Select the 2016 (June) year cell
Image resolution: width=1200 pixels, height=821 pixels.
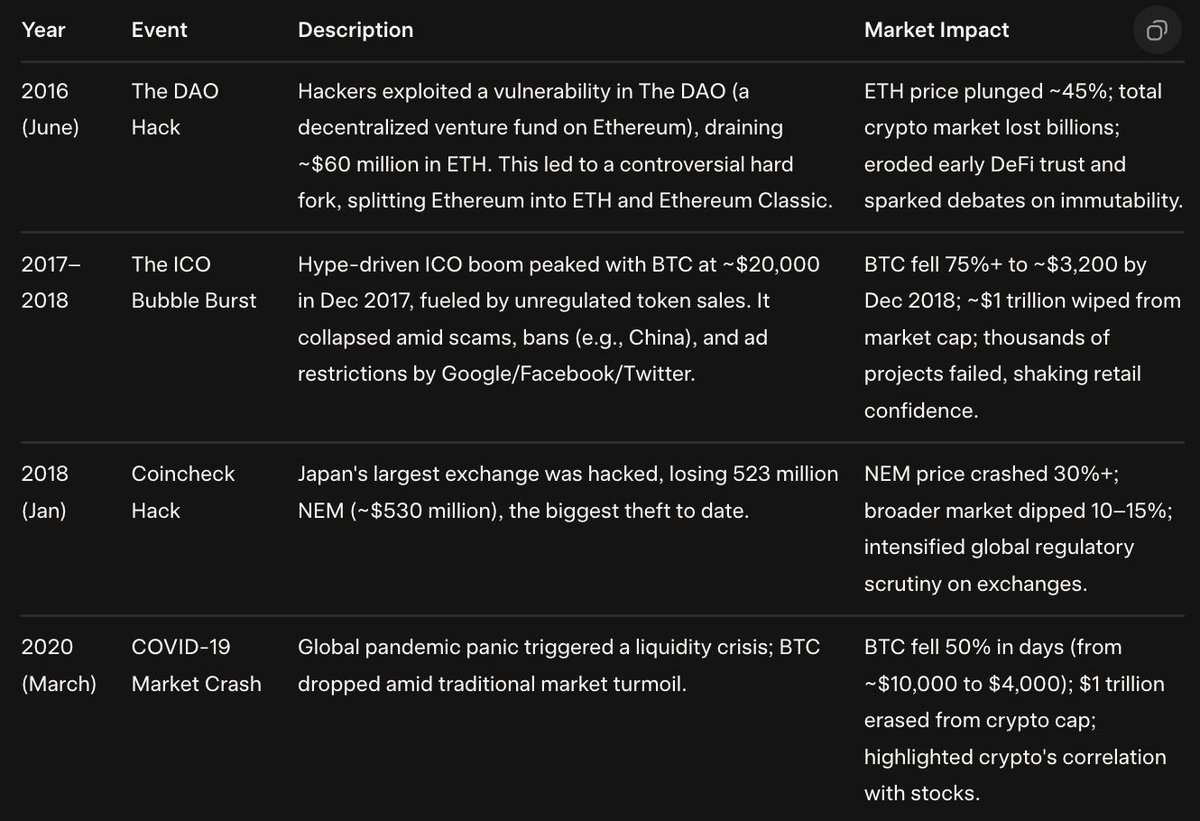pos(48,109)
